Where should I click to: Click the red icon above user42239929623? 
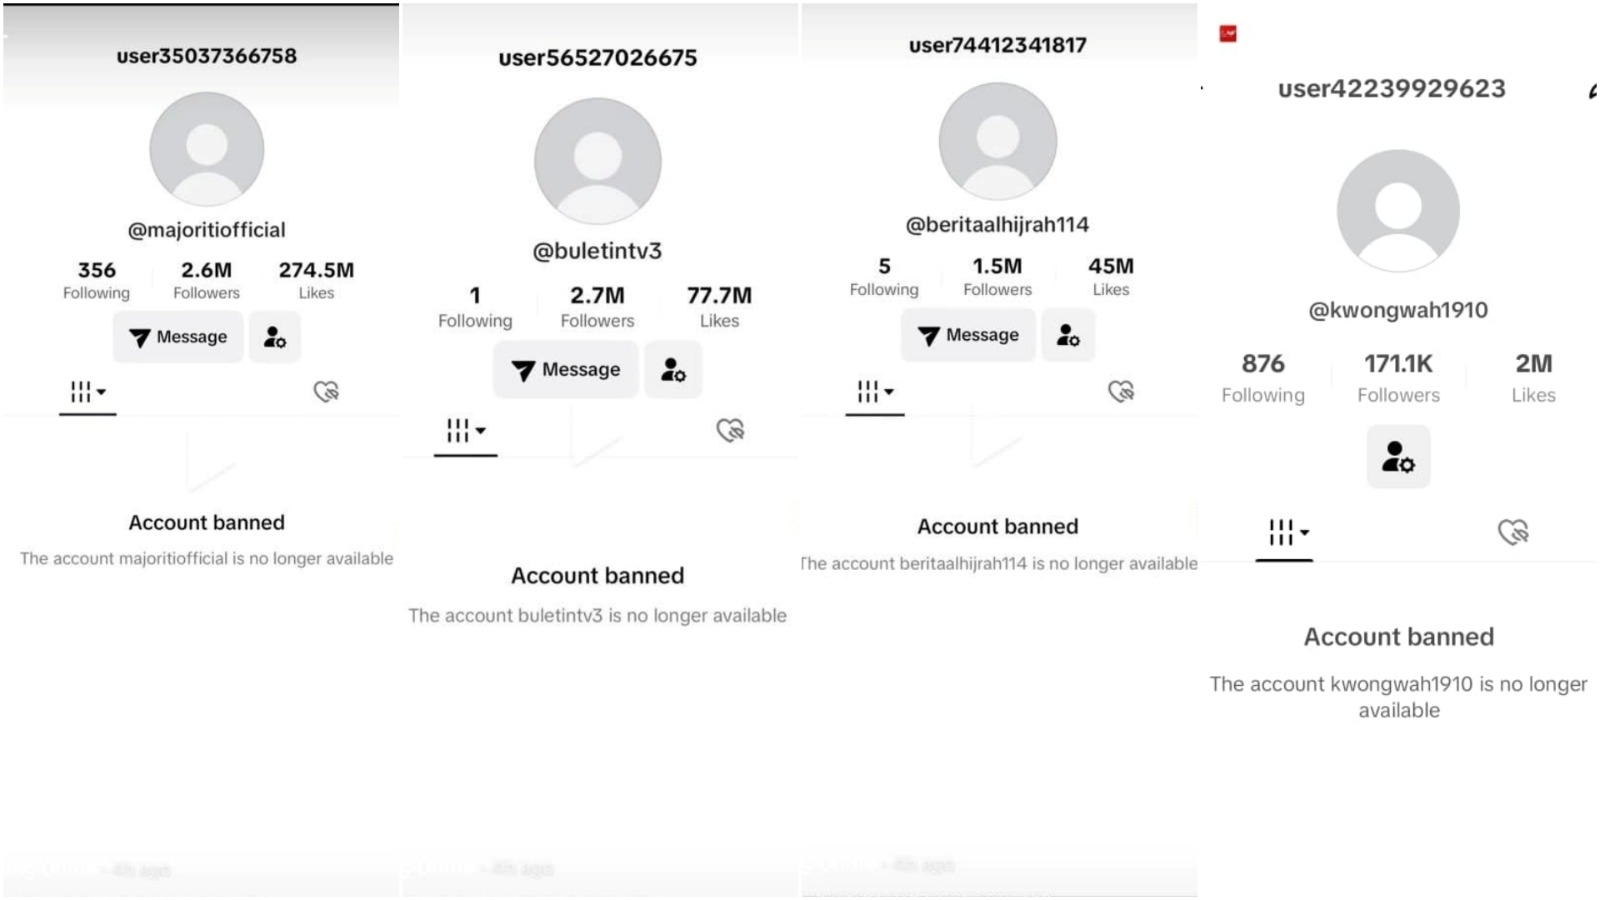1228,34
